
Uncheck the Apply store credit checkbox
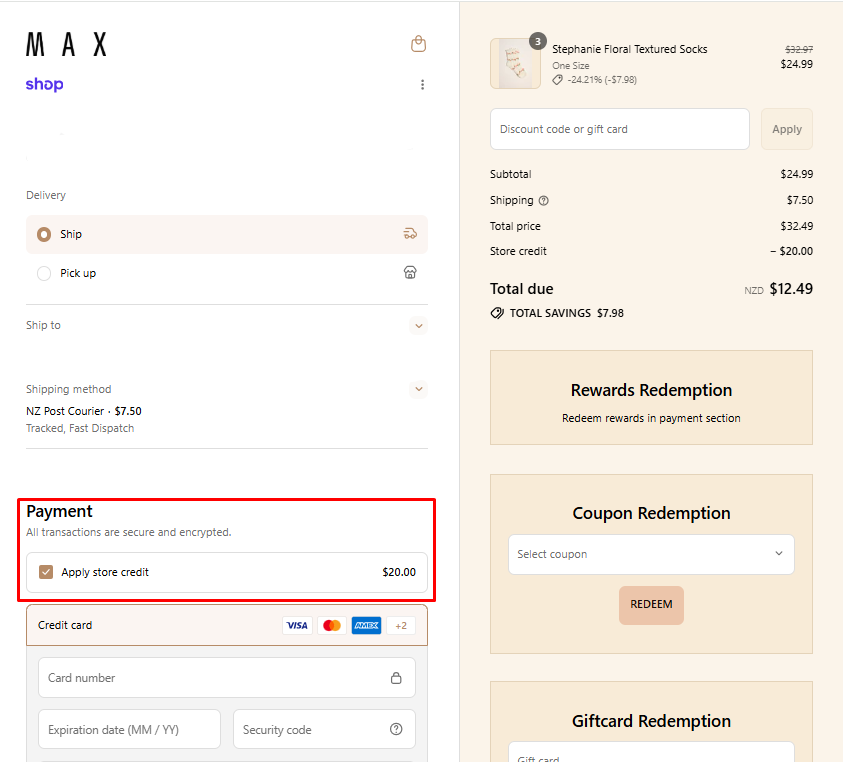point(45,572)
